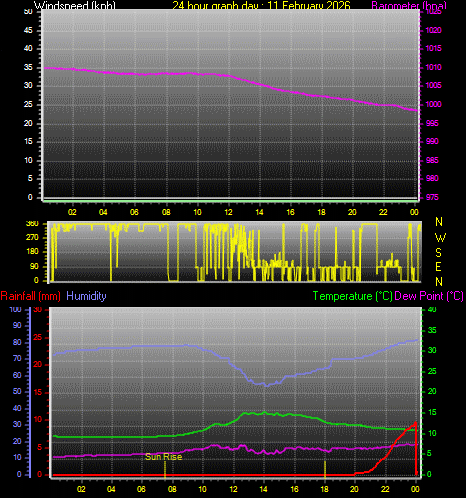
Task: Click the 20 value on windspeed axis
Action: [28, 123]
